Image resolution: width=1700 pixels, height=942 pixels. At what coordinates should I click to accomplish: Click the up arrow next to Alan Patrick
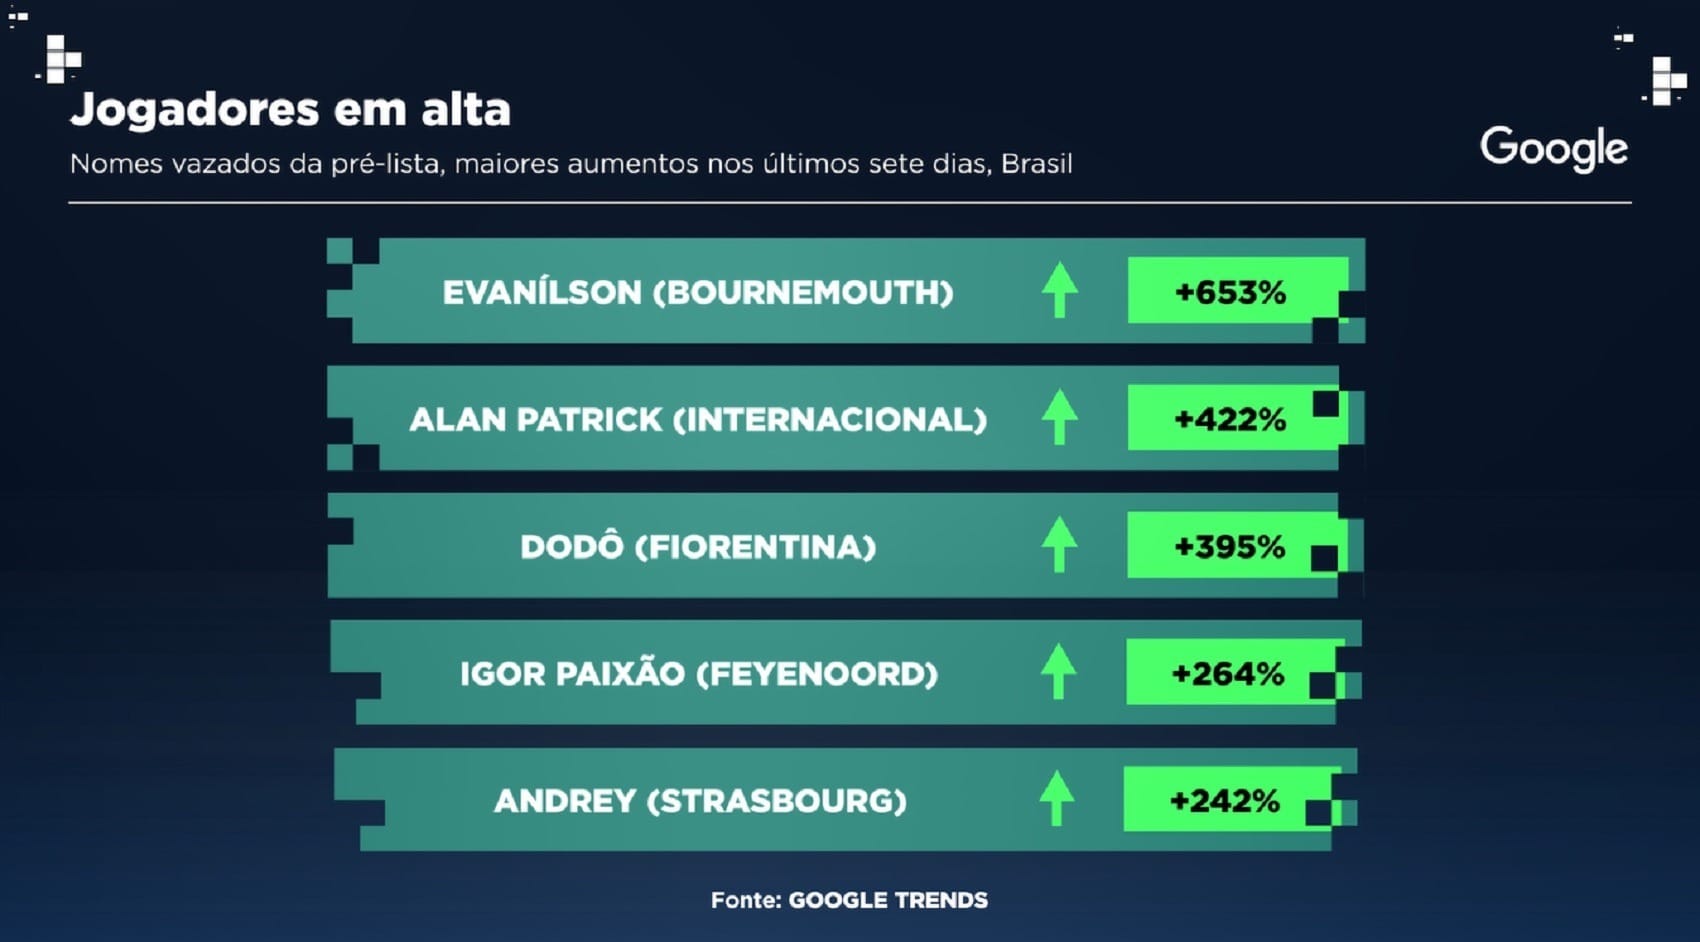1059,417
